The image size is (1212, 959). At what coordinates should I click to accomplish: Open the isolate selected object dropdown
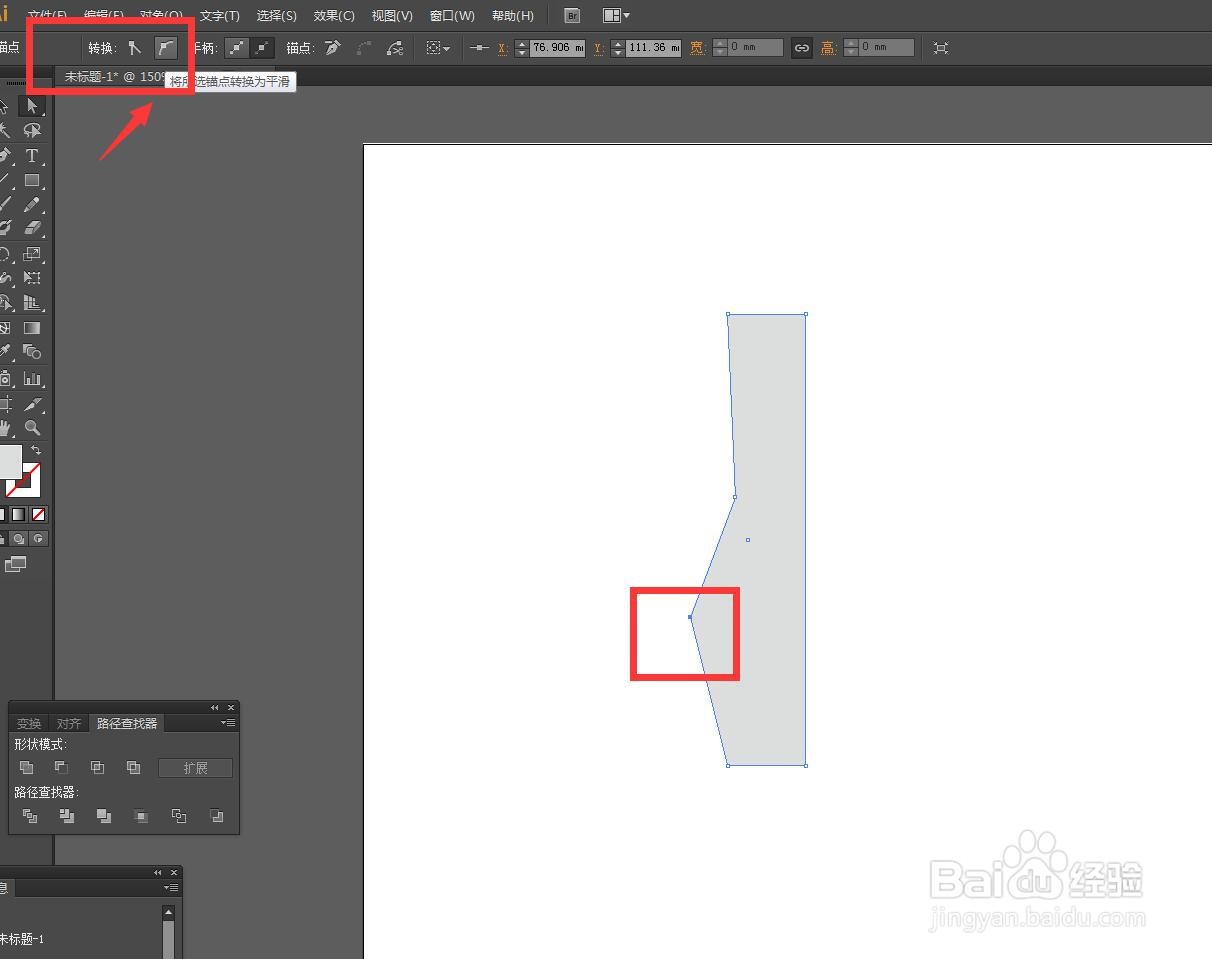click(438, 47)
